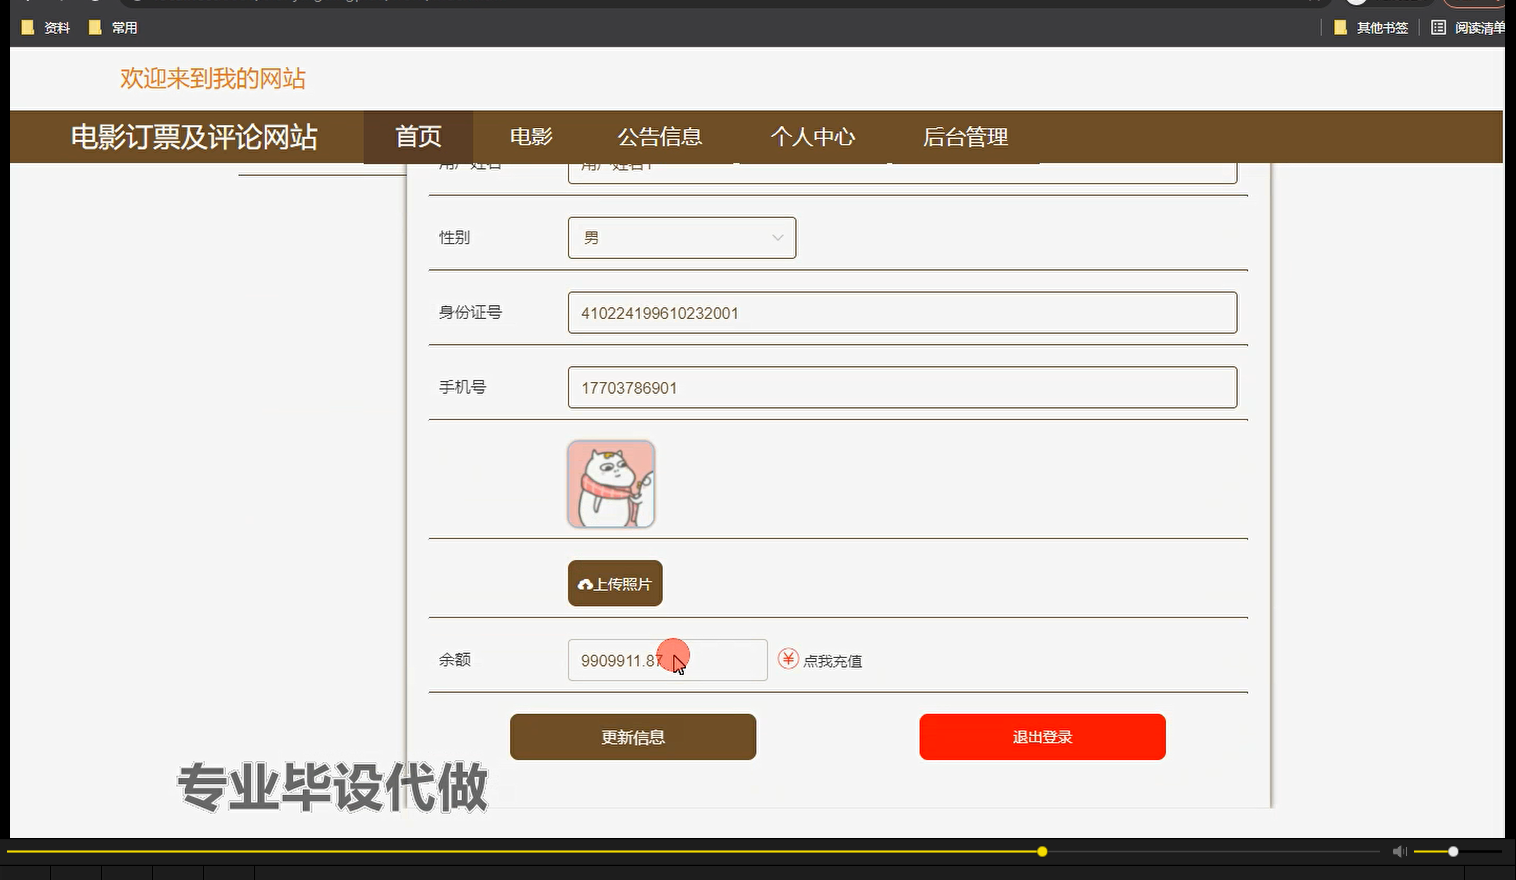
Task: Adjust the player volume slider
Action: pos(1456,851)
